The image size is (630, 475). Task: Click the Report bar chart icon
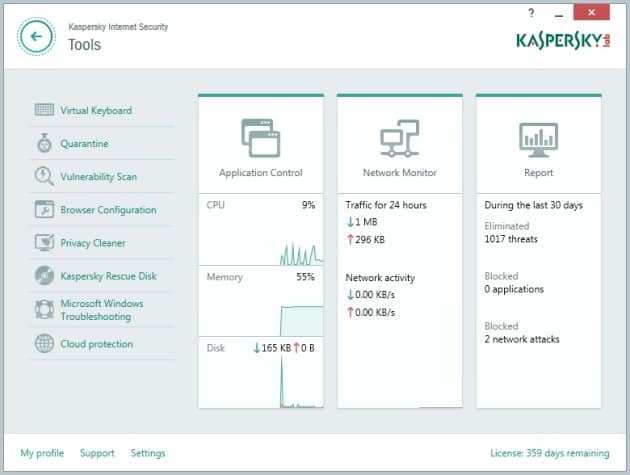click(538, 139)
